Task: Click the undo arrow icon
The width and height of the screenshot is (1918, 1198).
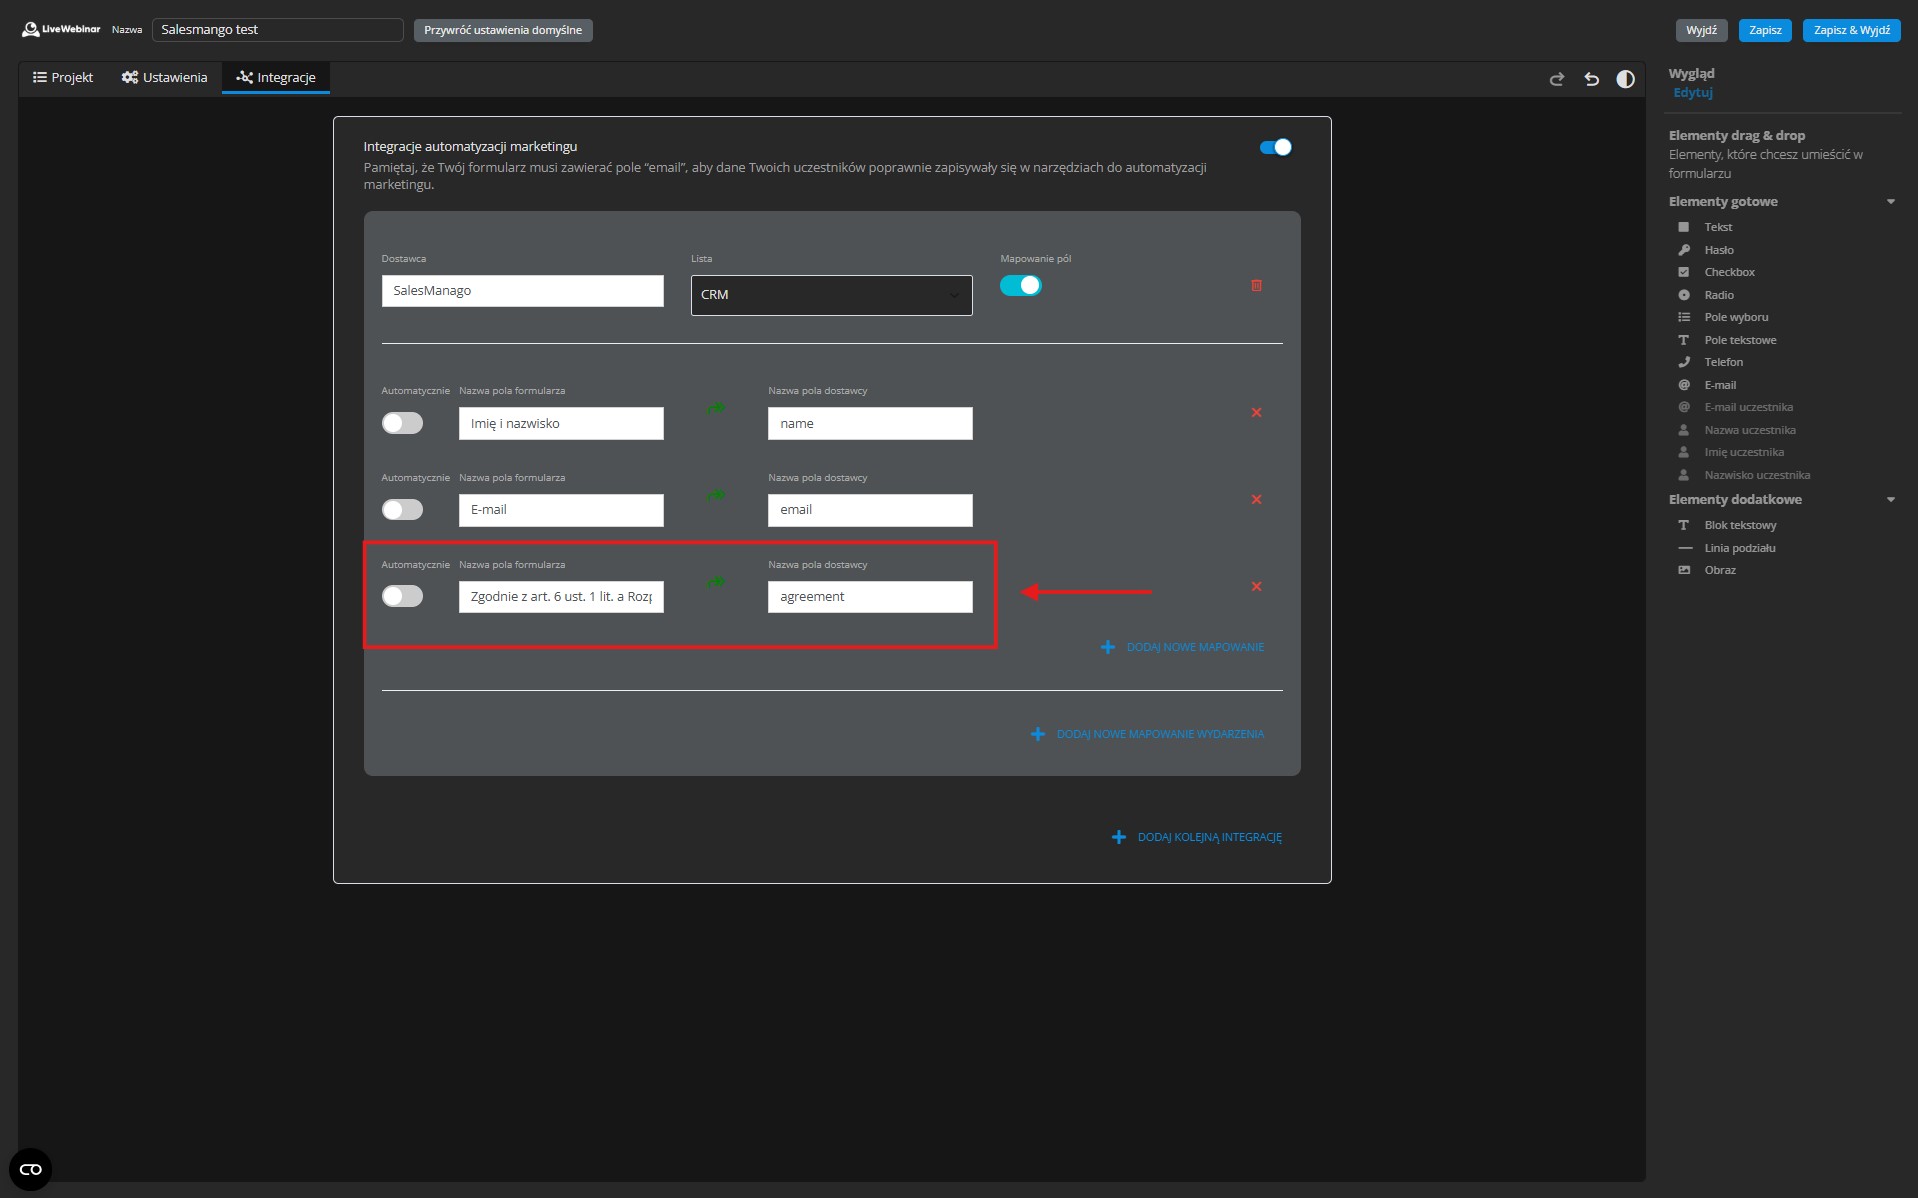Action: pos(1591,79)
